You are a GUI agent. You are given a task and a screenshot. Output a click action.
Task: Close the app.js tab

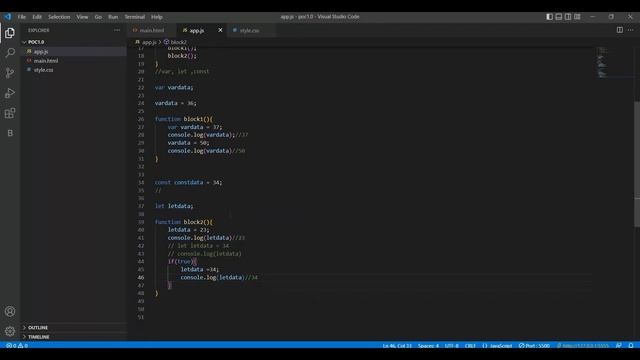coord(220,30)
